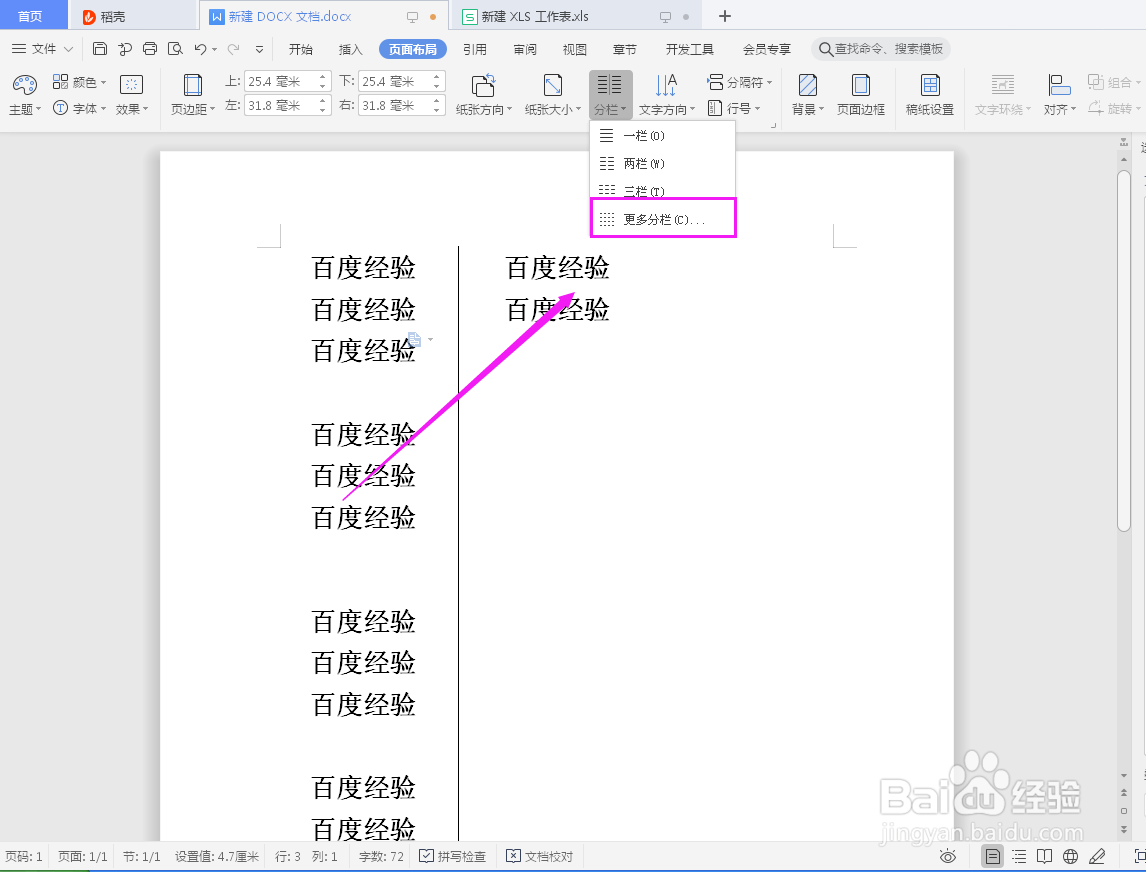Click top margin spinner arrows

(322, 81)
